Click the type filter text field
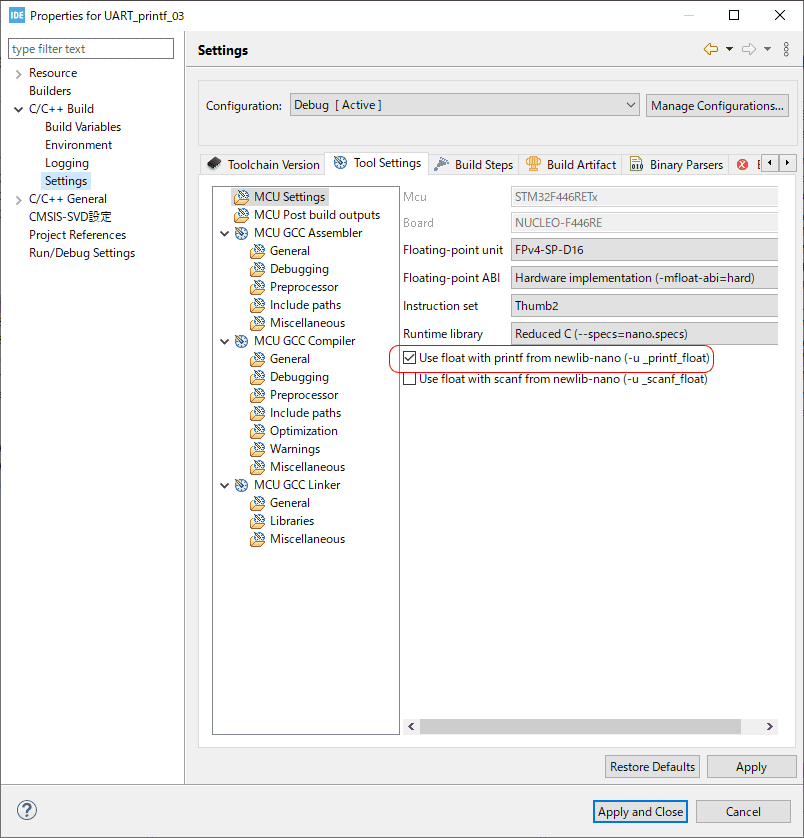Image resolution: width=804 pixels, height=838 pixels. (x=91, y=49)
